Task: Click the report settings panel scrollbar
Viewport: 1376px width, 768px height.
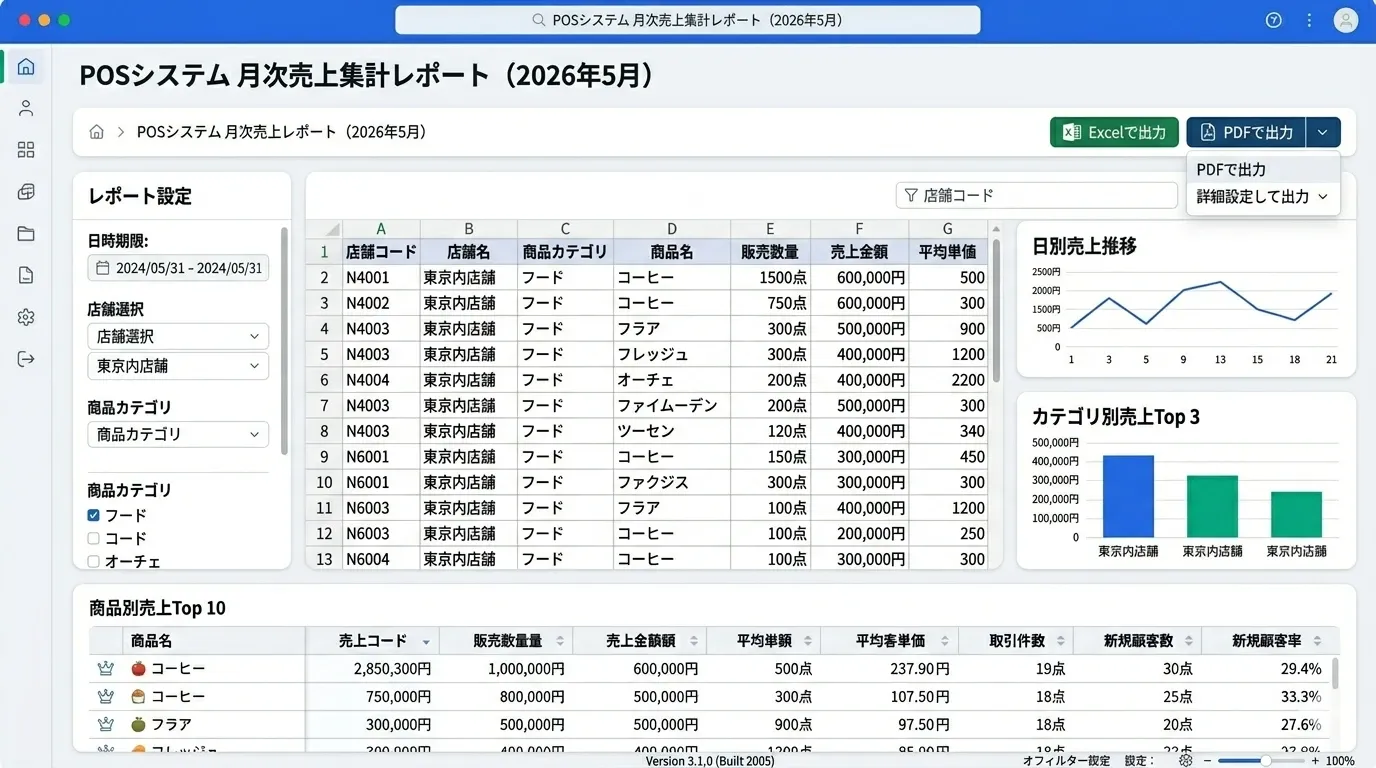Action: click(284, 340)
